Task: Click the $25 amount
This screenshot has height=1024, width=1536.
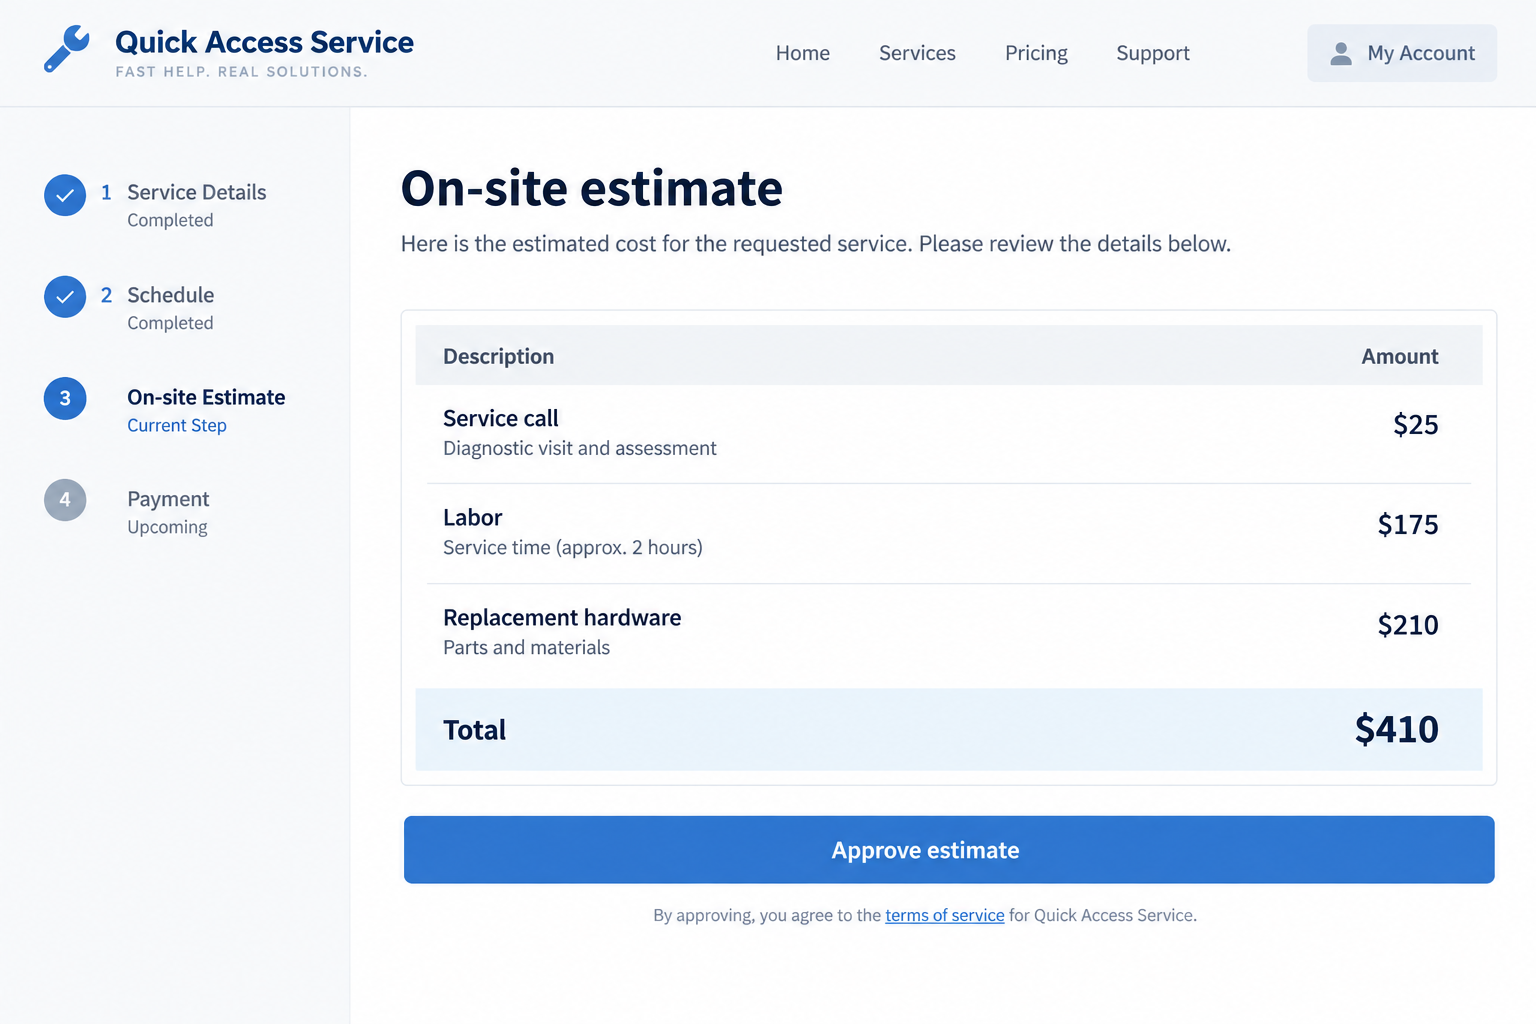Action: click(x=1416, y=425)
